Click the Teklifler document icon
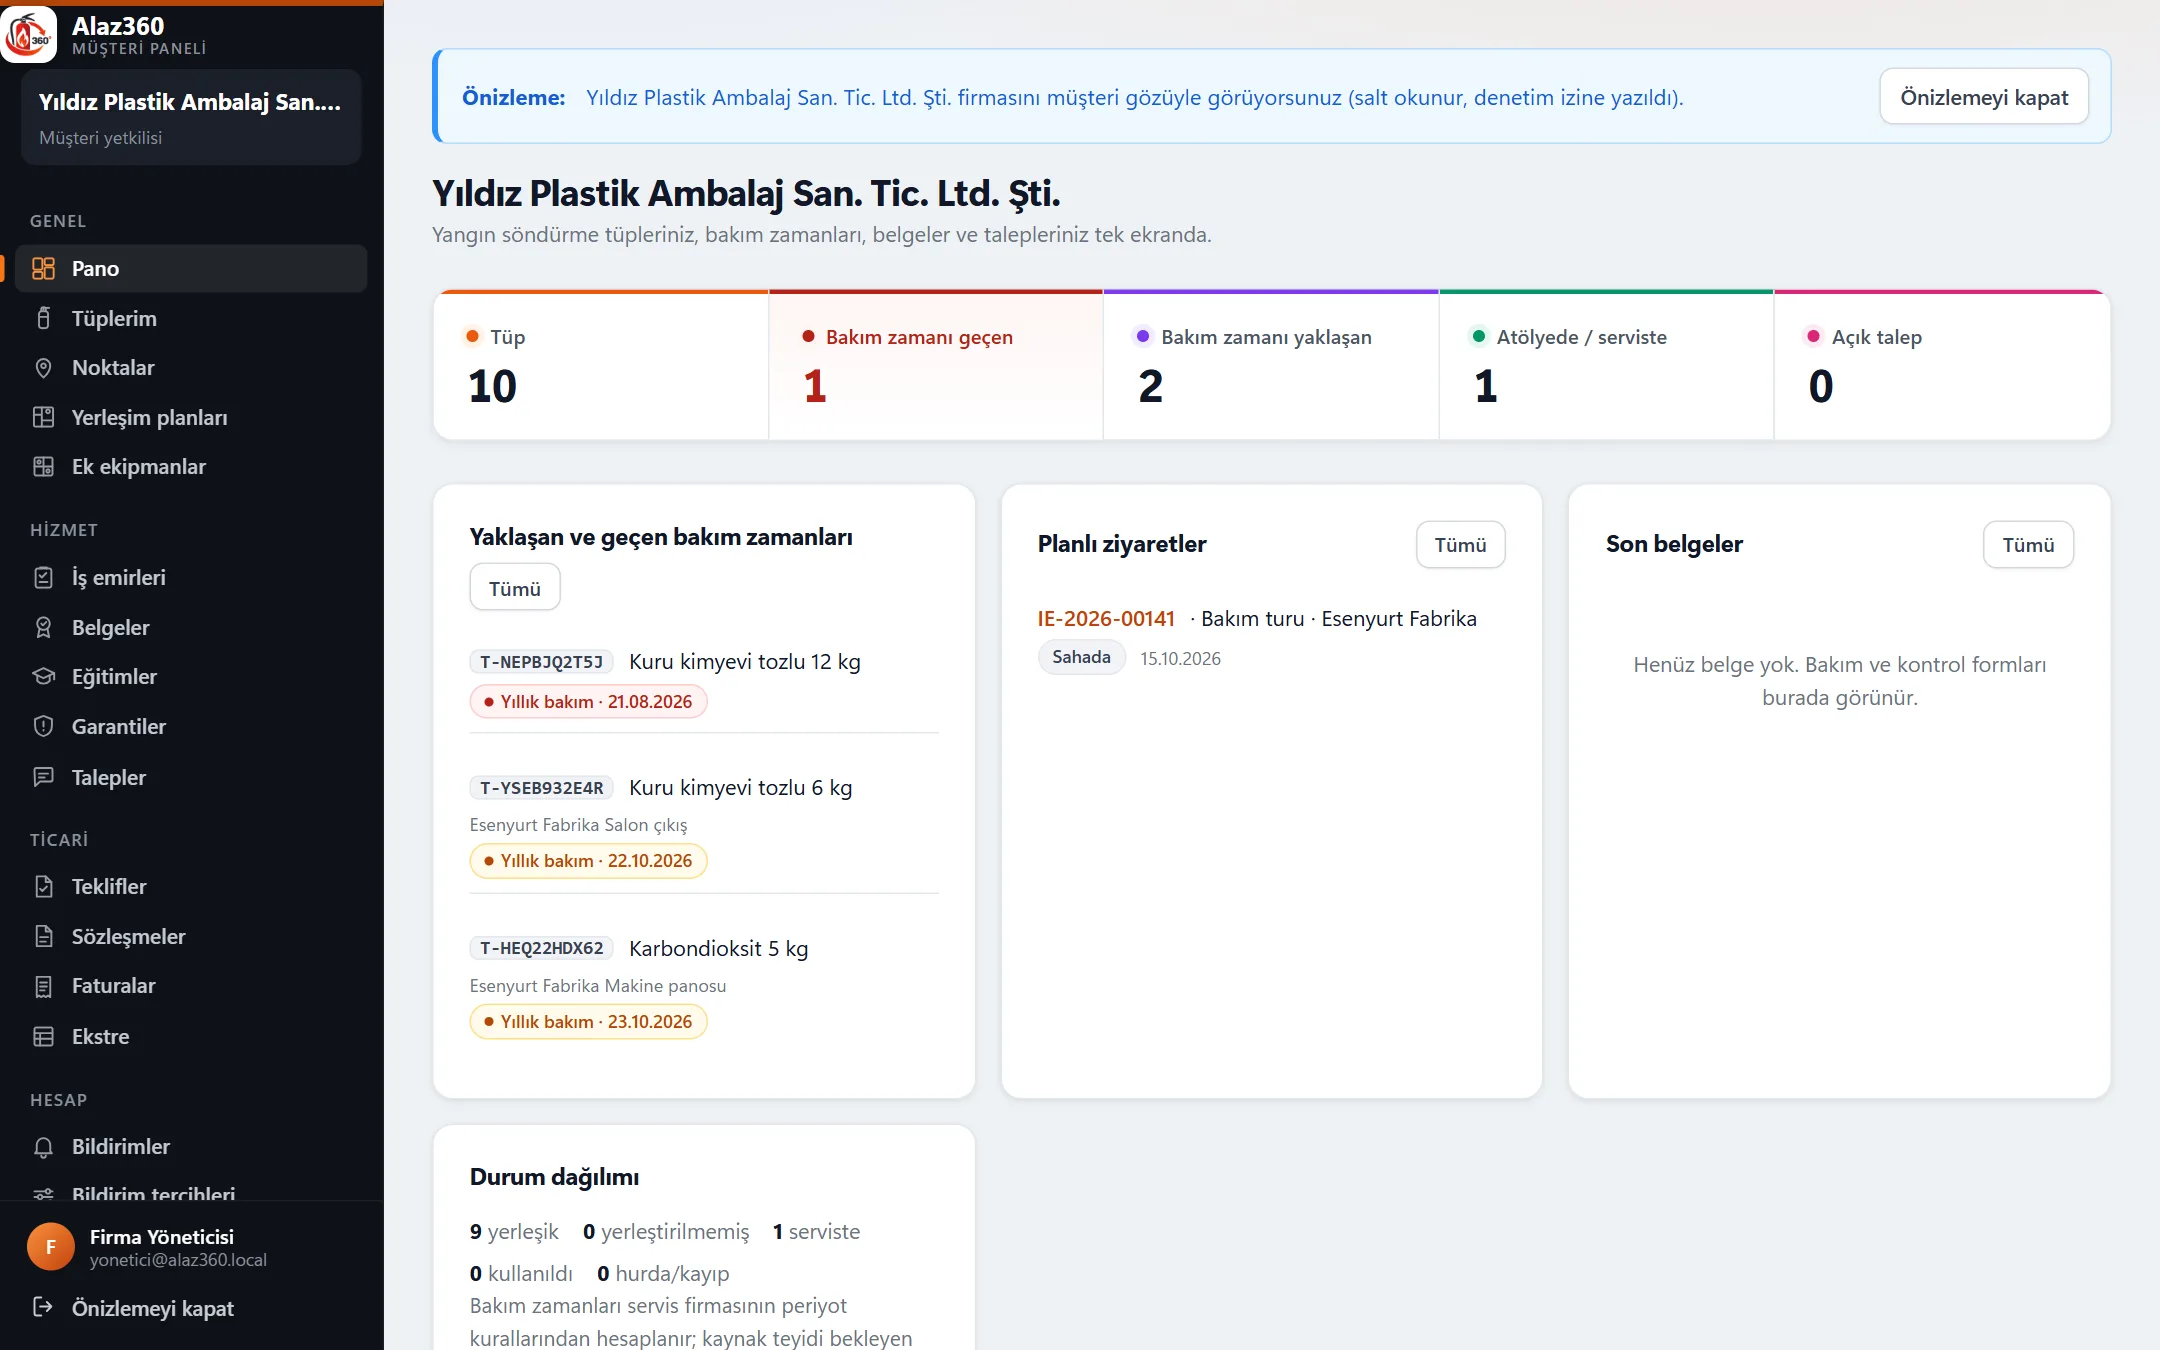The height and width of the screenshot is (1350, 2160). pos(43,887)
